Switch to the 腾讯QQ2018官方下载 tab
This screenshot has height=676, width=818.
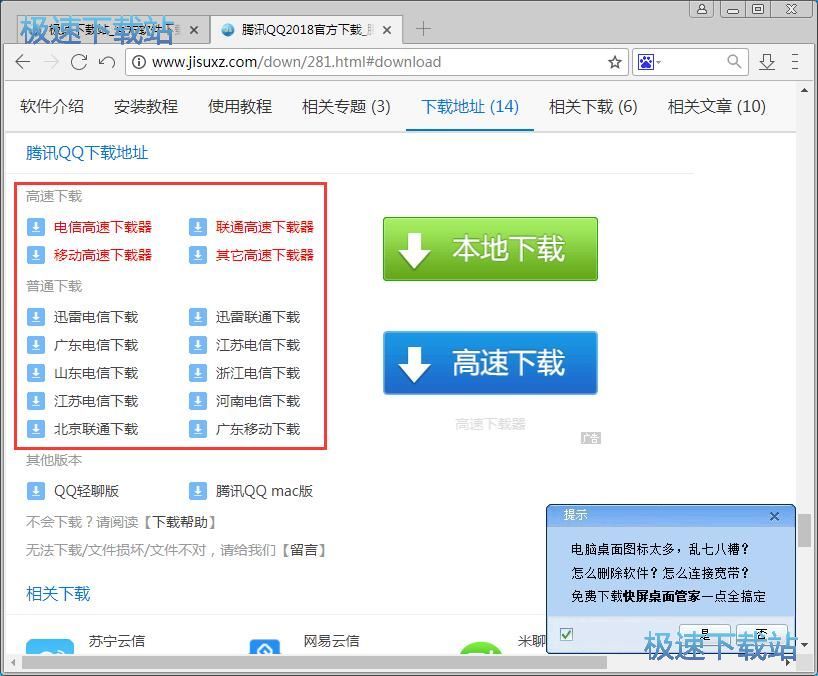click(307, 30)
